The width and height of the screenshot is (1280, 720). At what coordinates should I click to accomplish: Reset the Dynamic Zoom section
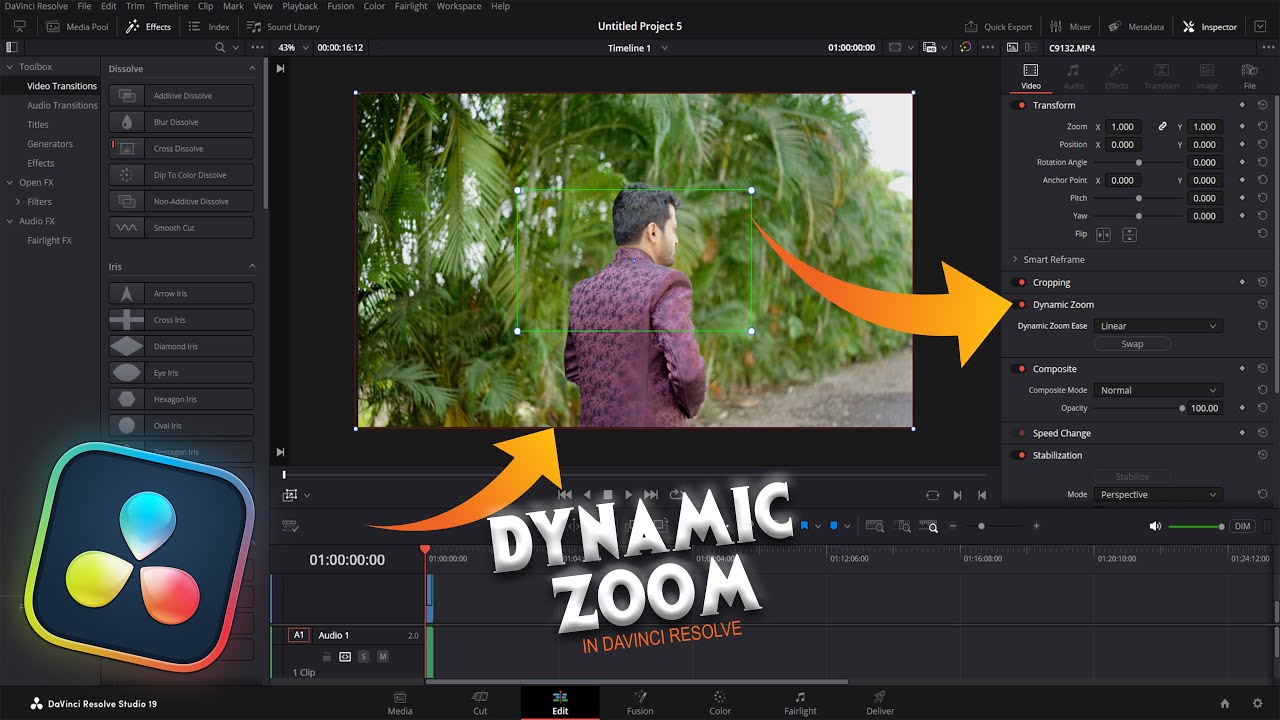(x=1263, y=304)
